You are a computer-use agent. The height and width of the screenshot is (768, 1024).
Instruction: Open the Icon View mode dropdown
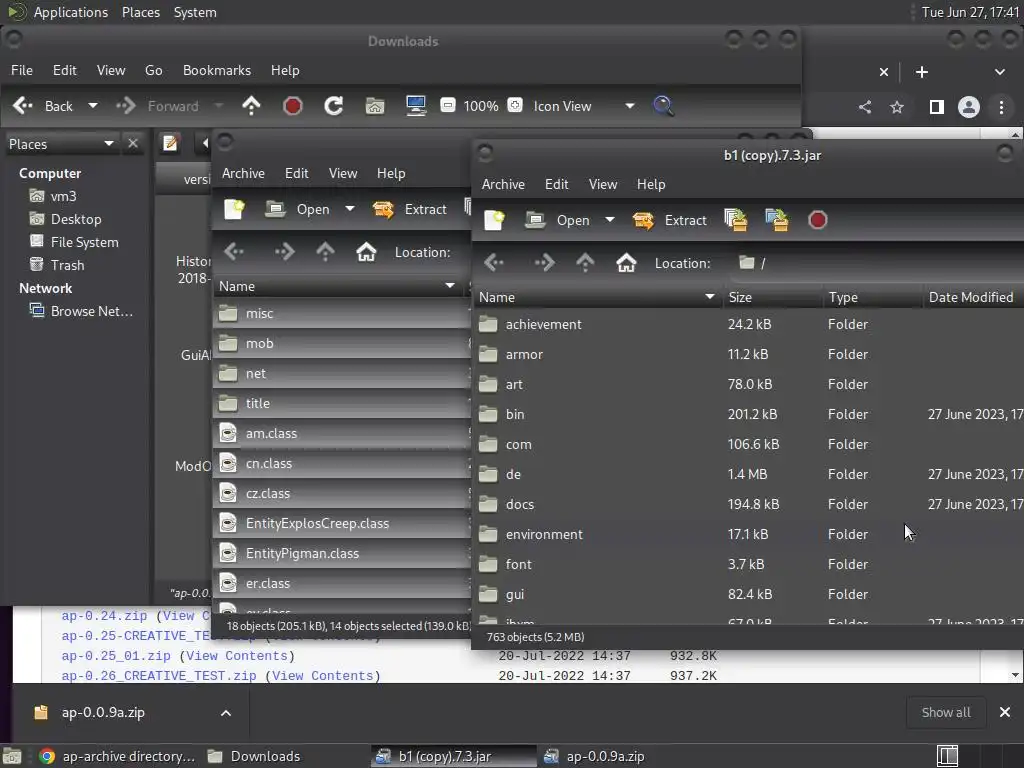pos(630,106)
